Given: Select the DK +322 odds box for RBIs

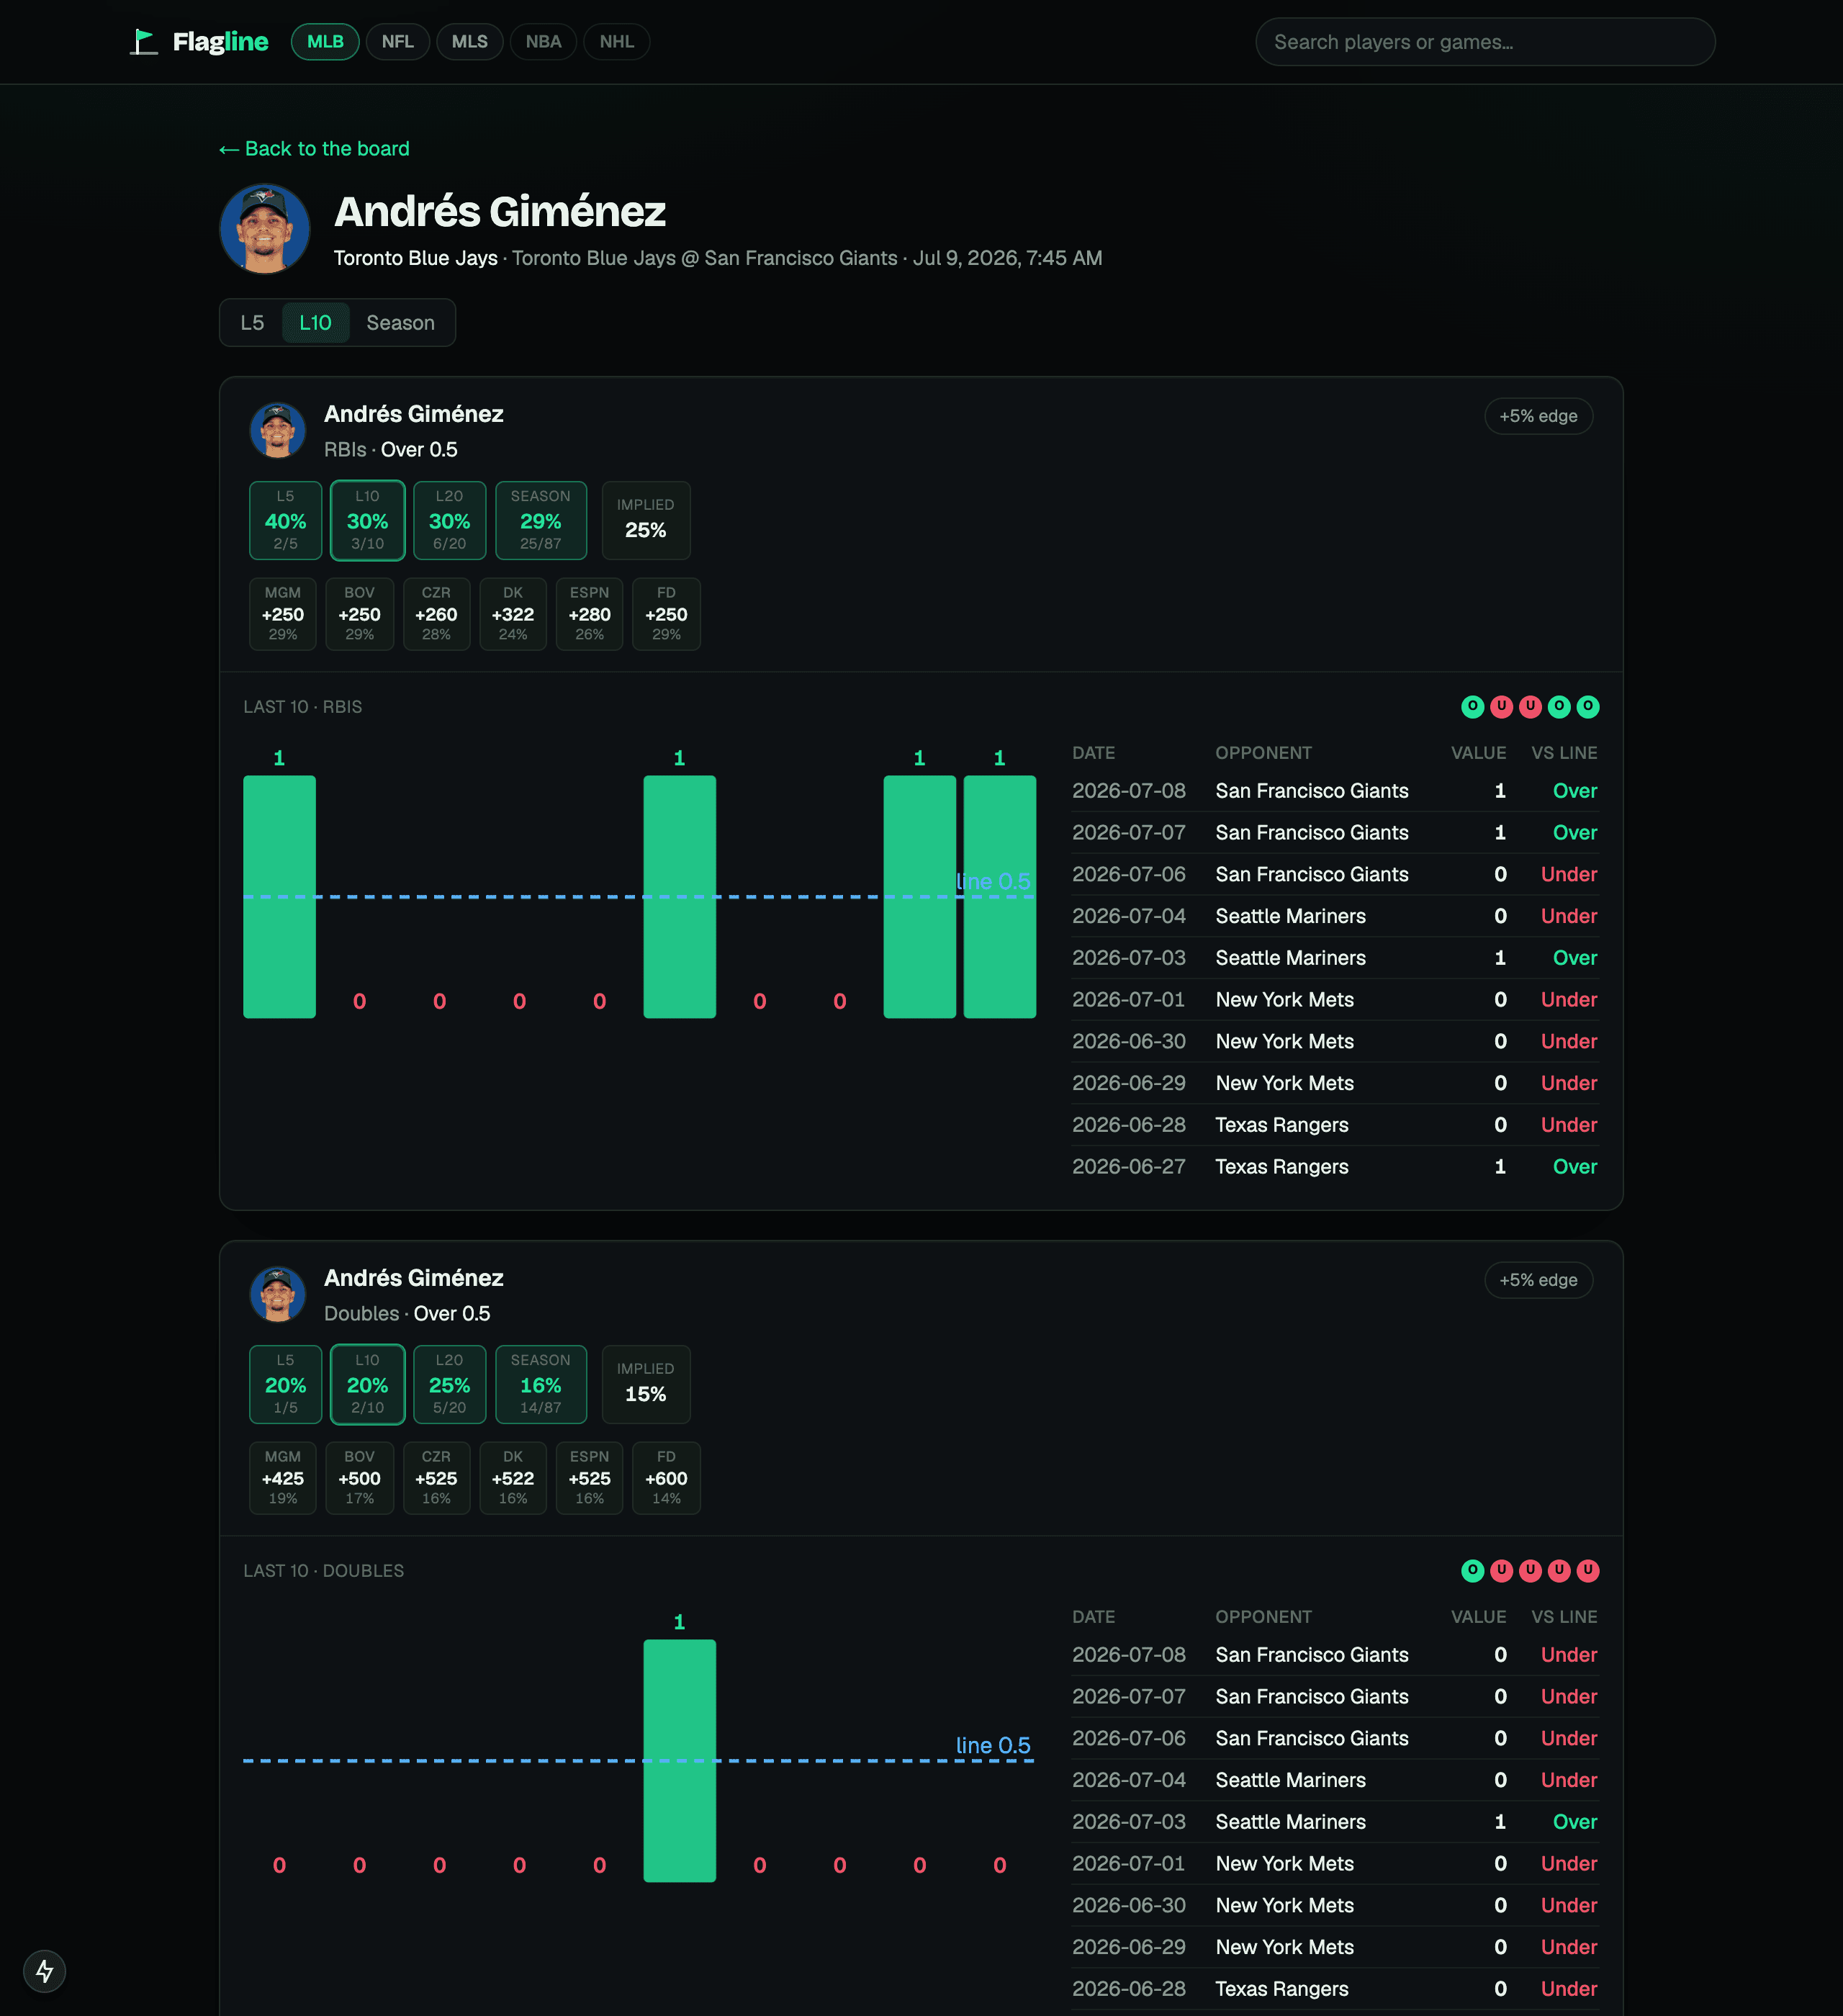Looking at the screenshot, I should coord(513,614).
